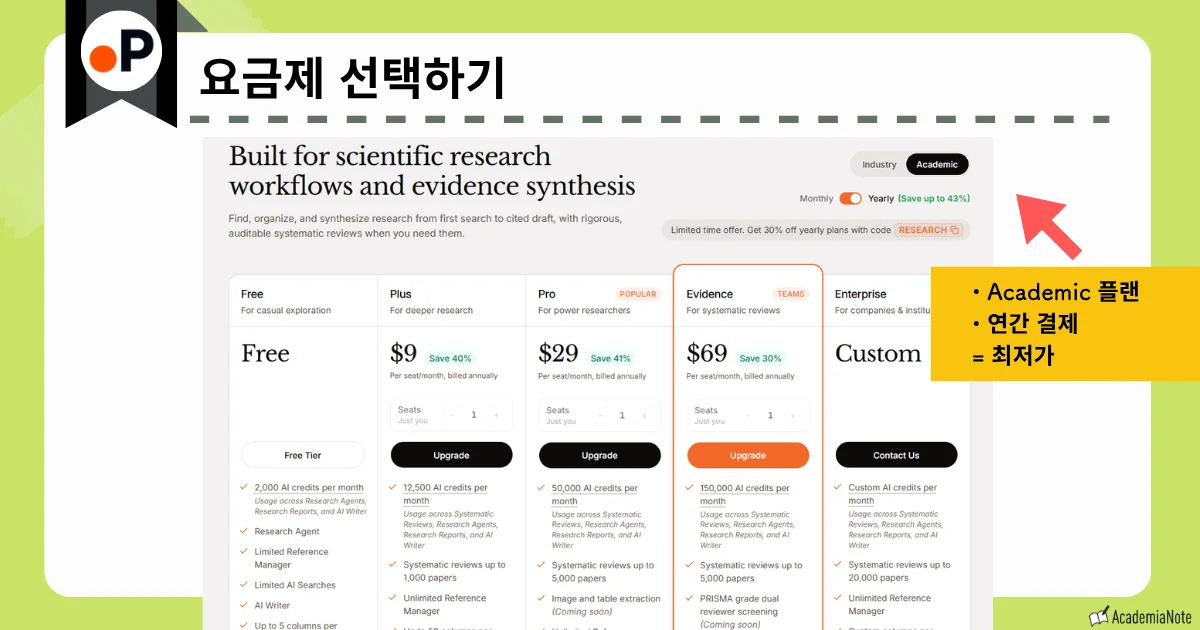This screenshot has height=630, width=1200.
Task: Click the 'Research Agent' feature
Action: click(287, 532)
